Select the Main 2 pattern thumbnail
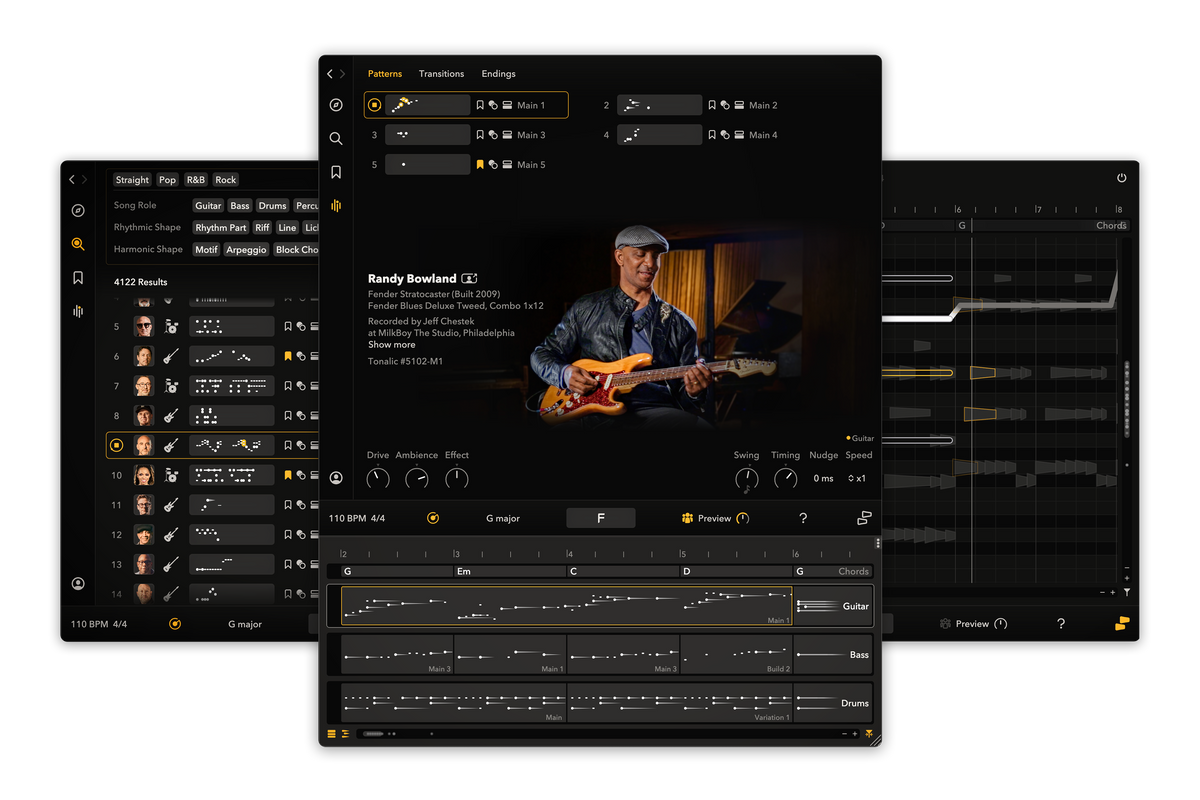This screenshot has height=800, width=1200. (x=660, y=105)
